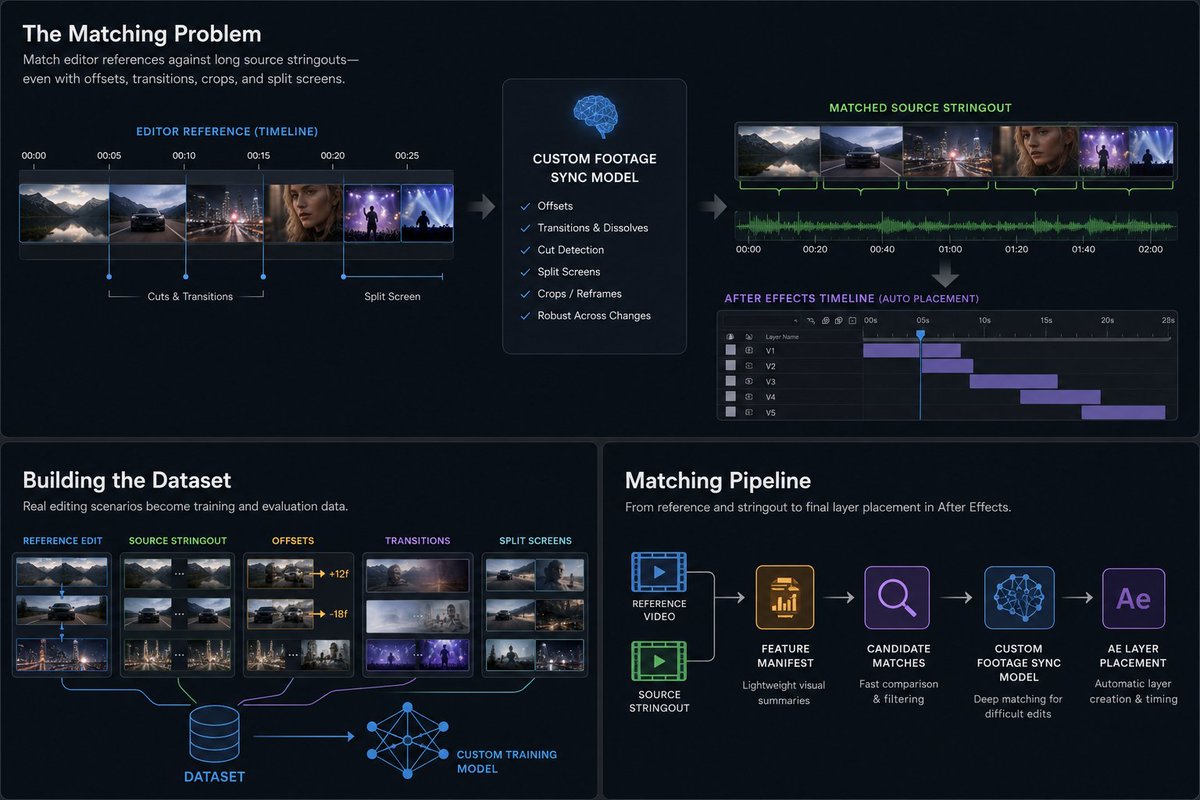The image size is (1200, 800).
Task: Click the 10s mark on After Effects ruler
Action: tap(984, 320)
